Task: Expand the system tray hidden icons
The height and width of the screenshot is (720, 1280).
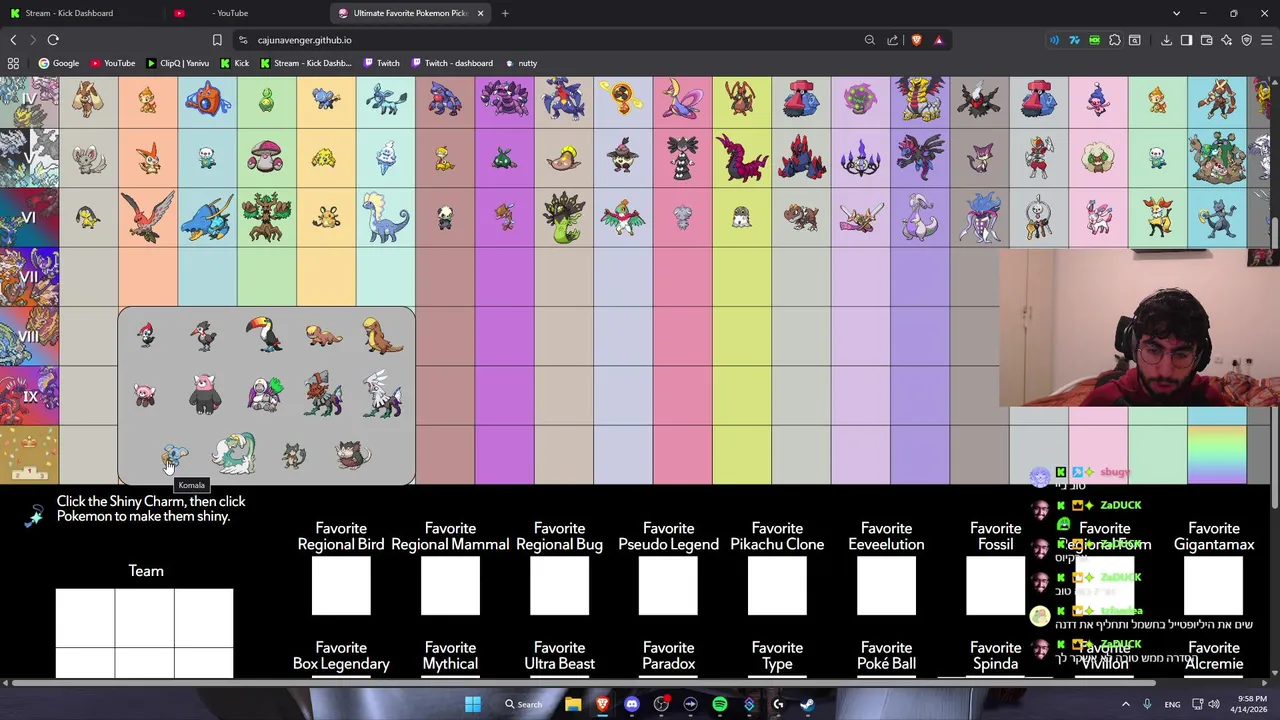Action: point(1125,704)
